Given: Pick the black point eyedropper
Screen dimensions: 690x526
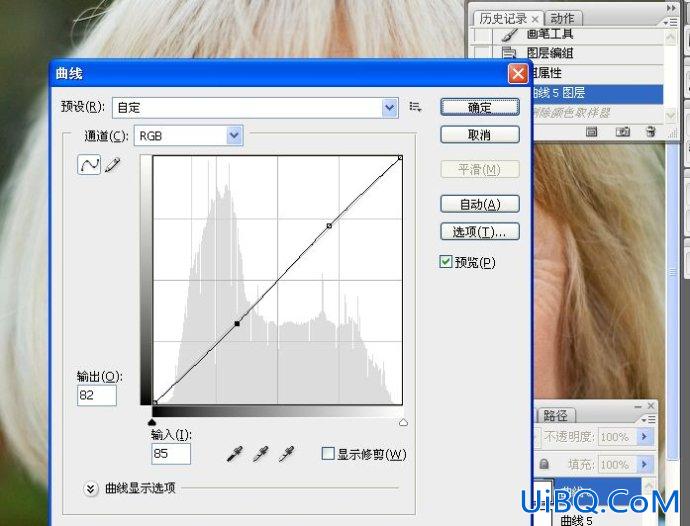Looking at the screenshot, I should pos(235,454).
